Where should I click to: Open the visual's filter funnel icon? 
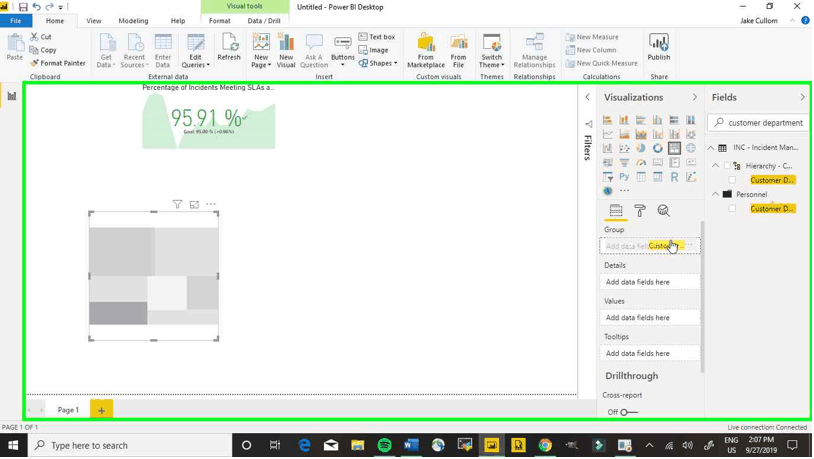click(x=178, y=205)
